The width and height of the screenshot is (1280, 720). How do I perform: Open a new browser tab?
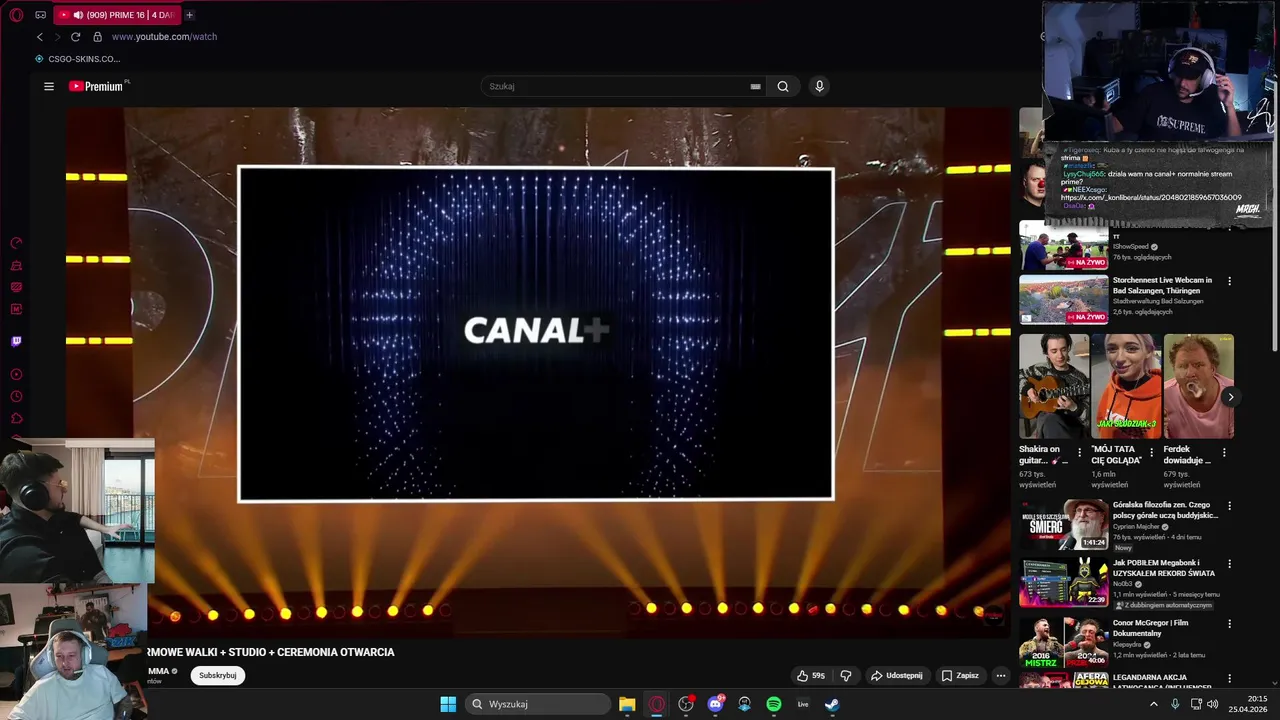tap(189, 15)
